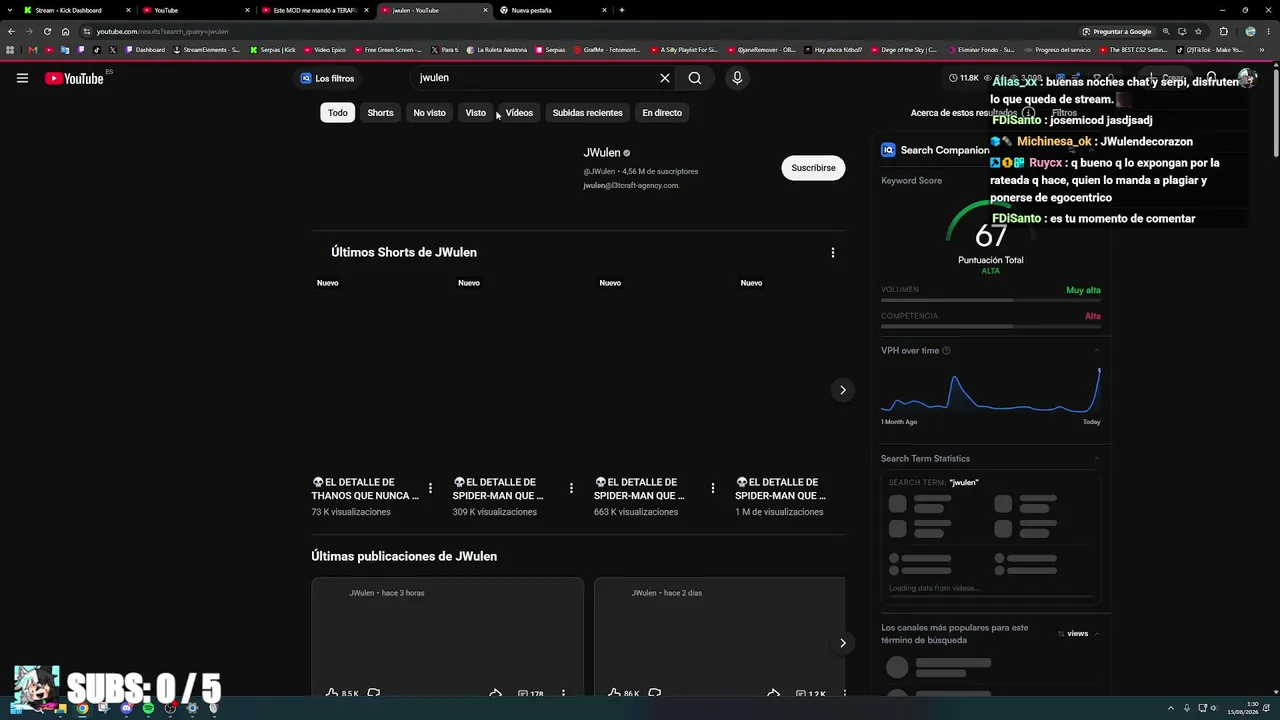Open a new browser tab
Image resolution: width=1280 pixels, height=720 pixels.
coord(622,10)
